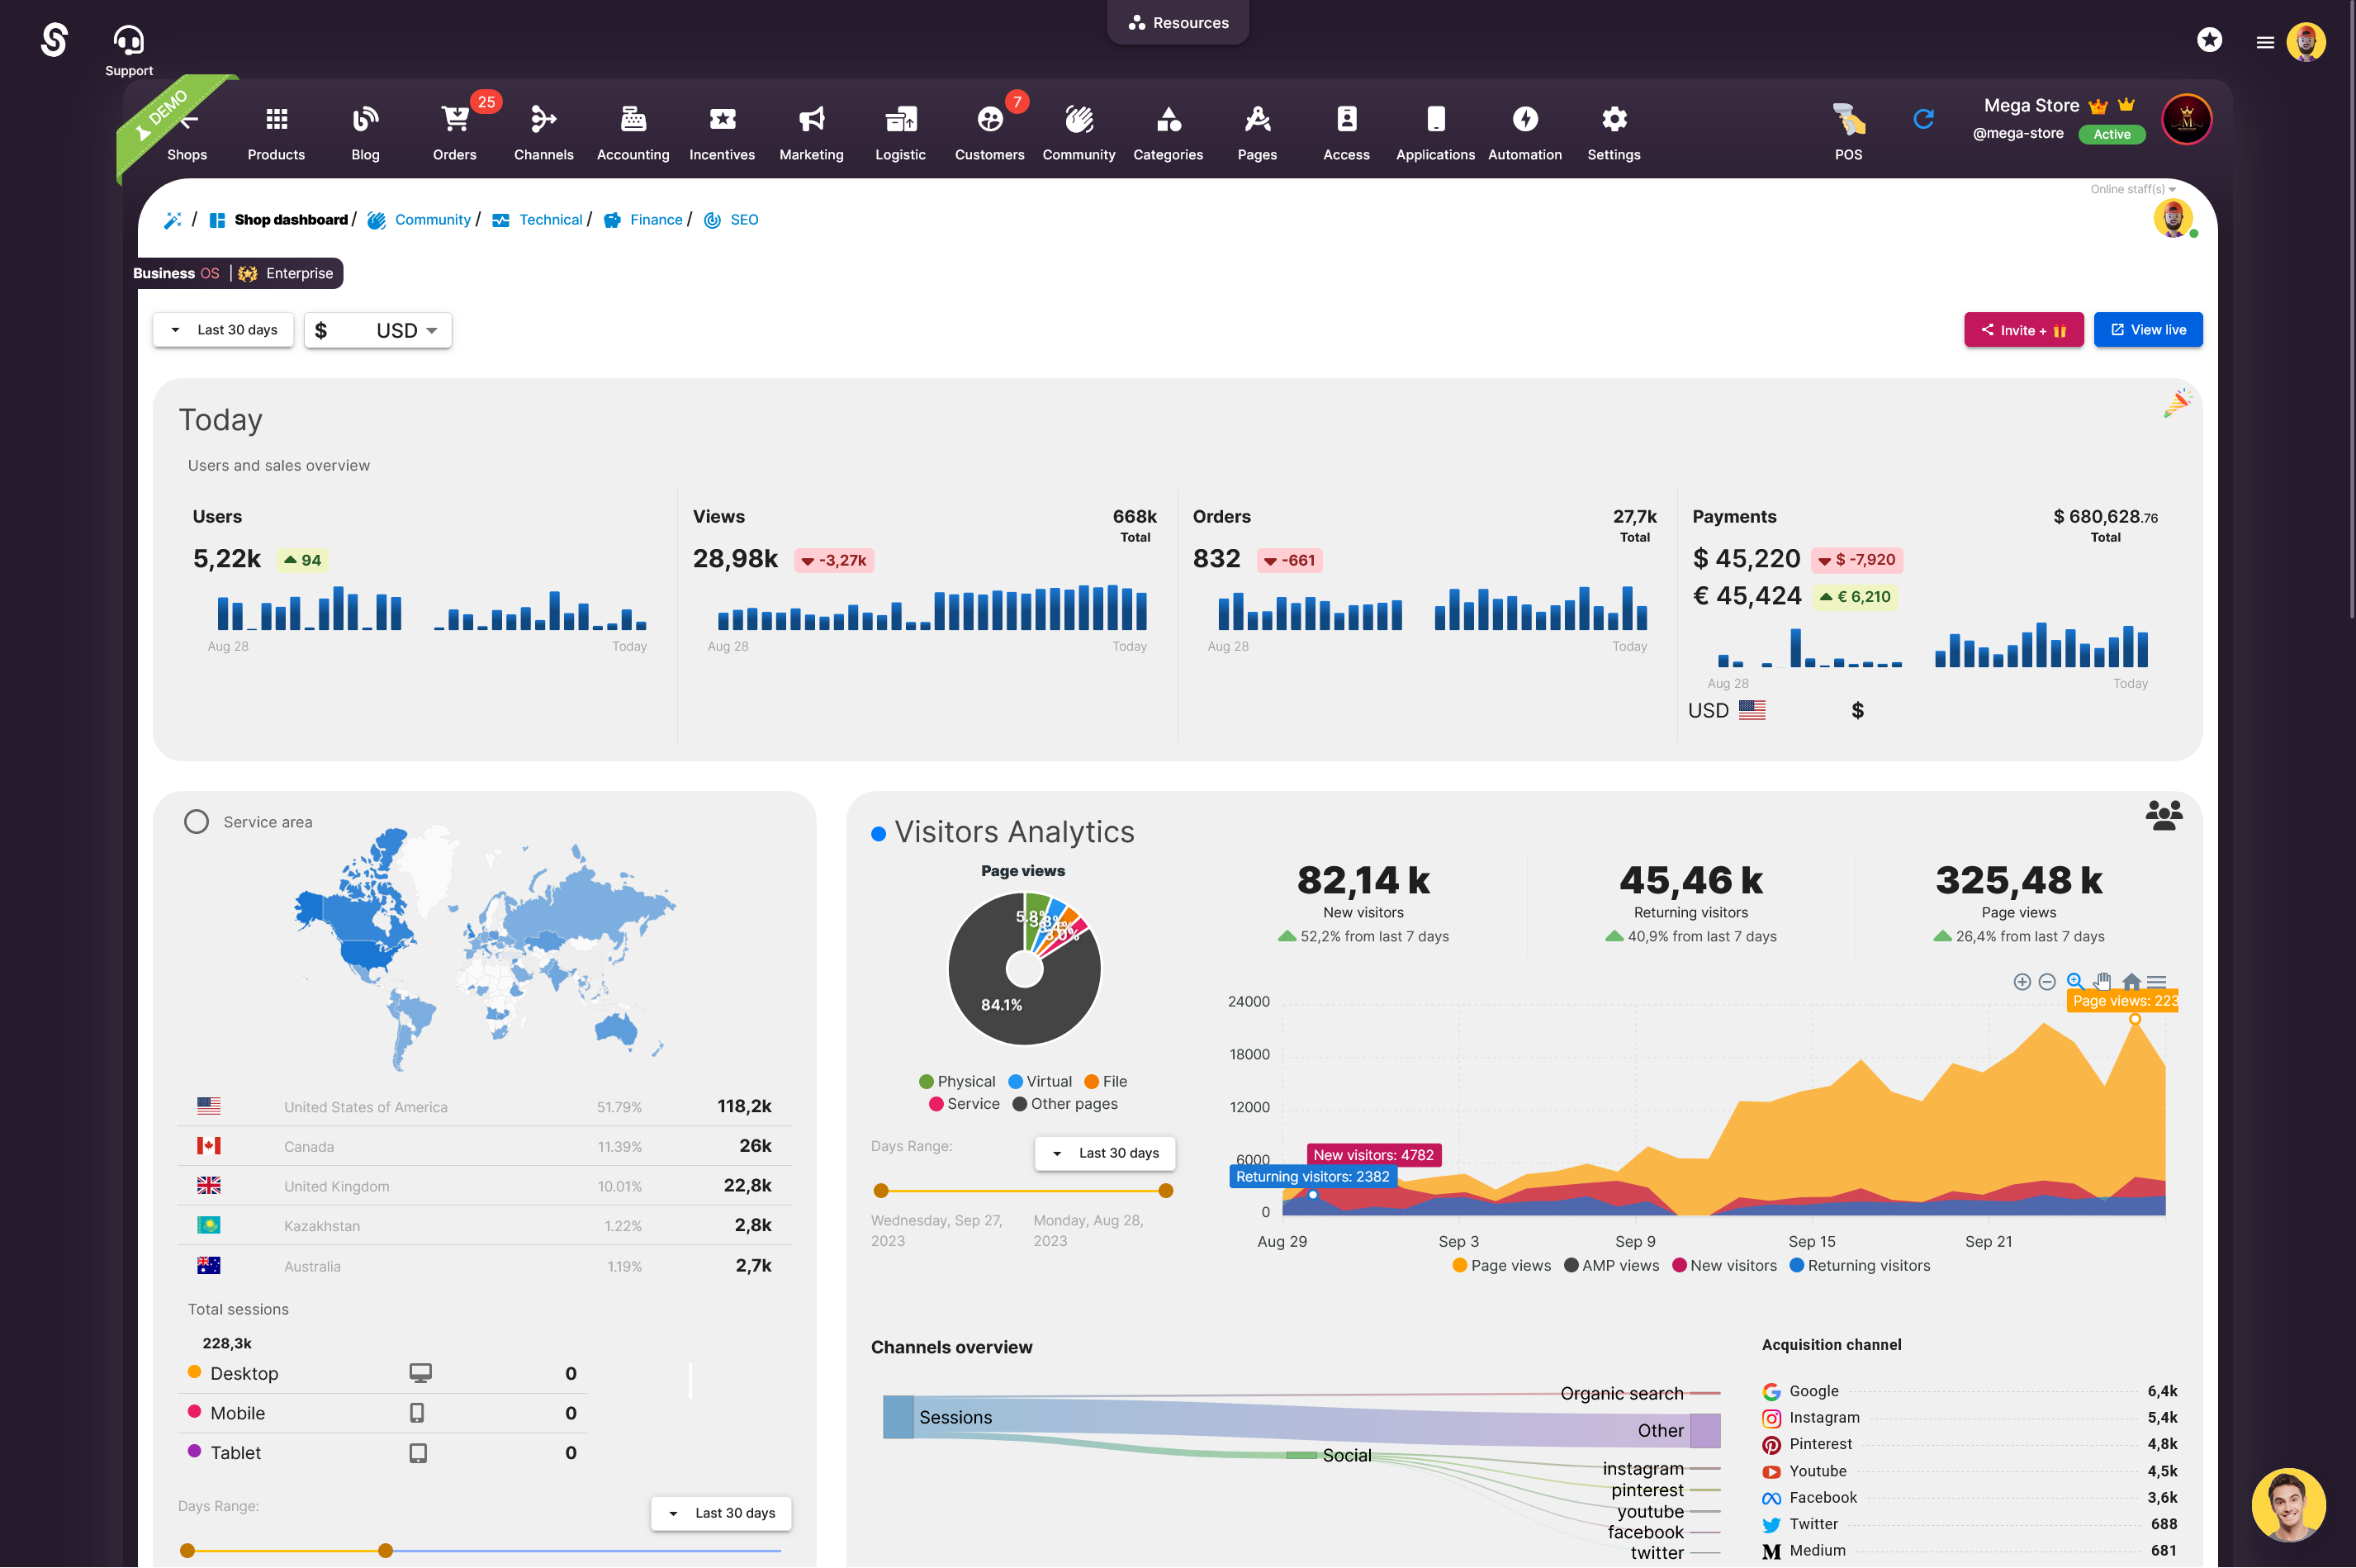This screenshot has height=1568, width=2356.
Task: Click the Mega Store round logo
Action: tap(2186, 120)
